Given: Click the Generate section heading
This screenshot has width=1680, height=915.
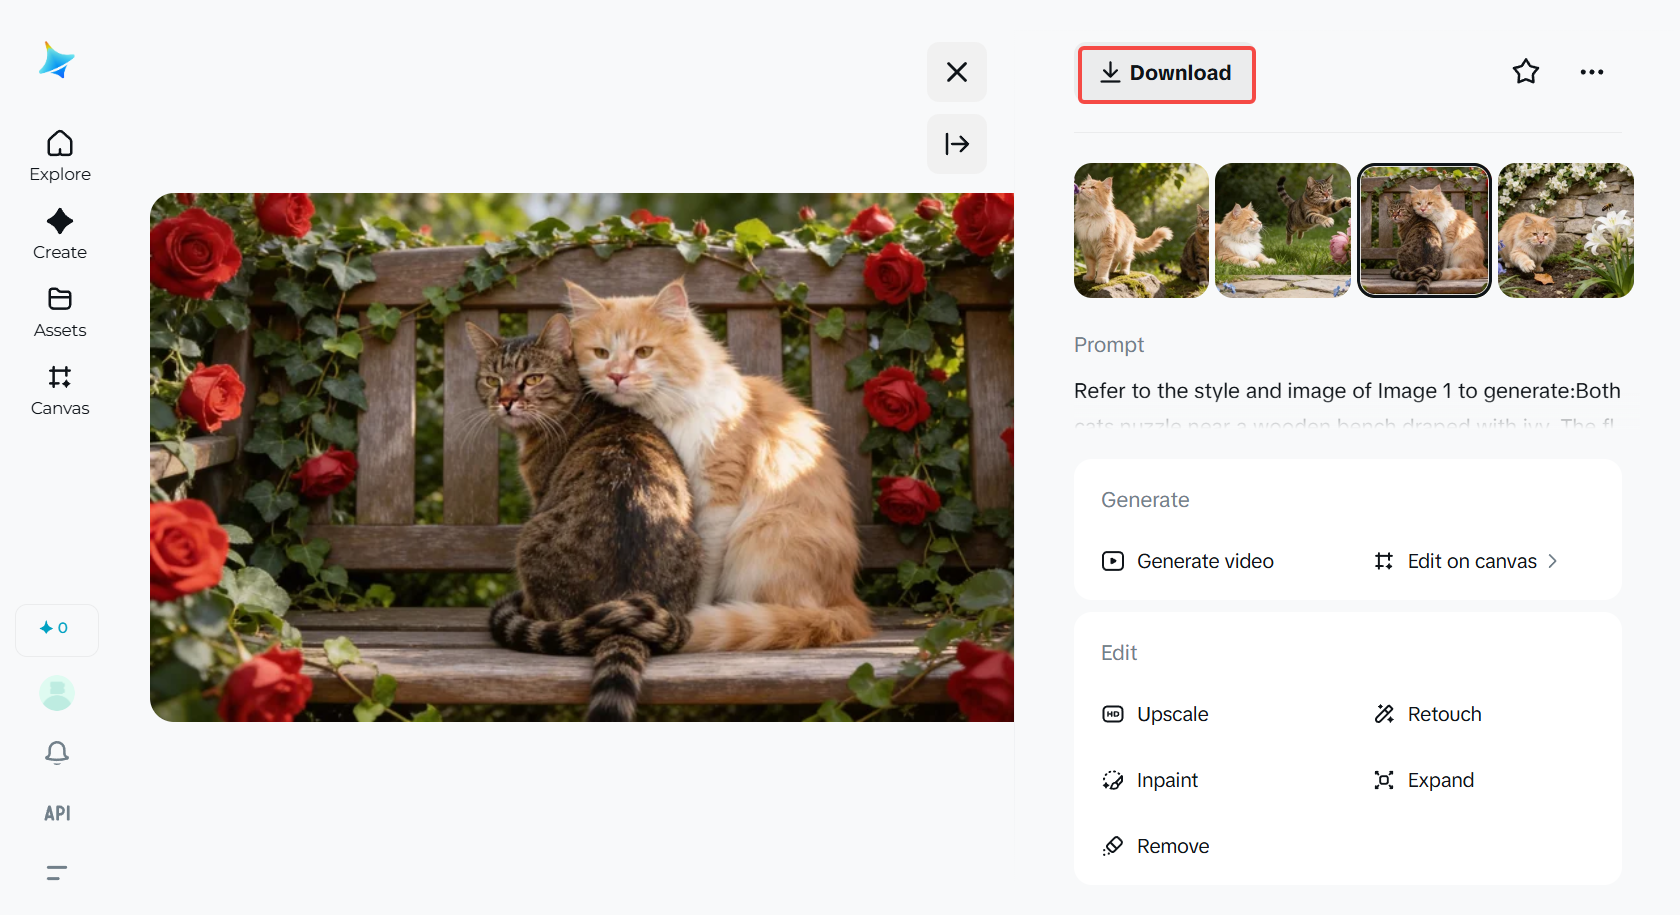Looking at the screenshot, I should pyautogui.click(x=1145, y=500).
